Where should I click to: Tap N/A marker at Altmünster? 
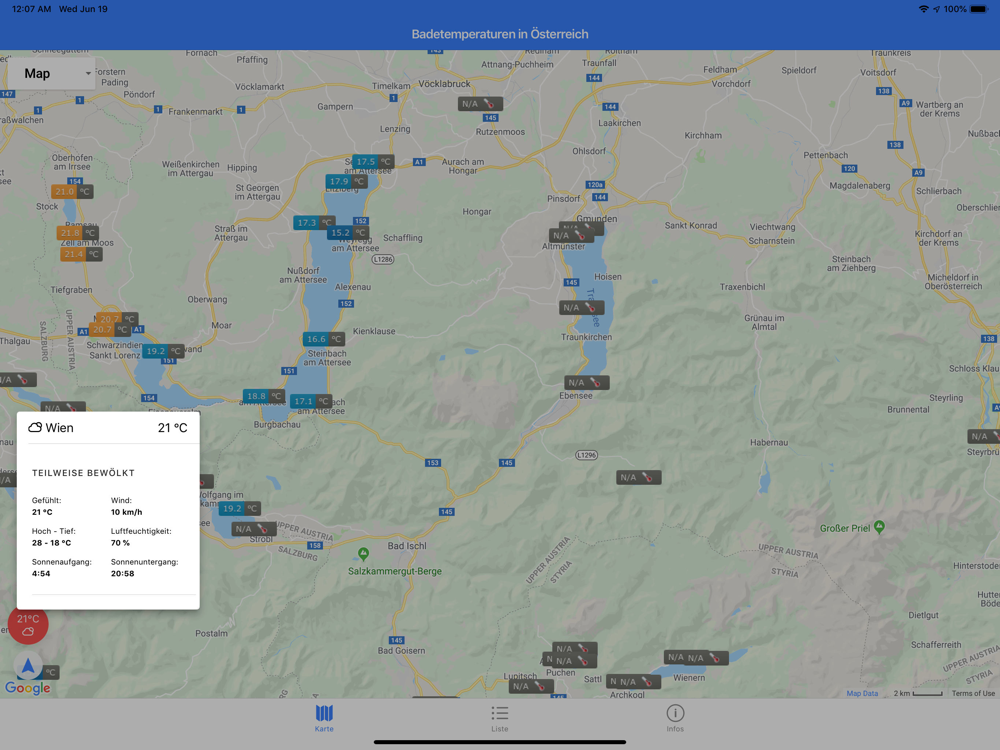click(x=571, y=236)
